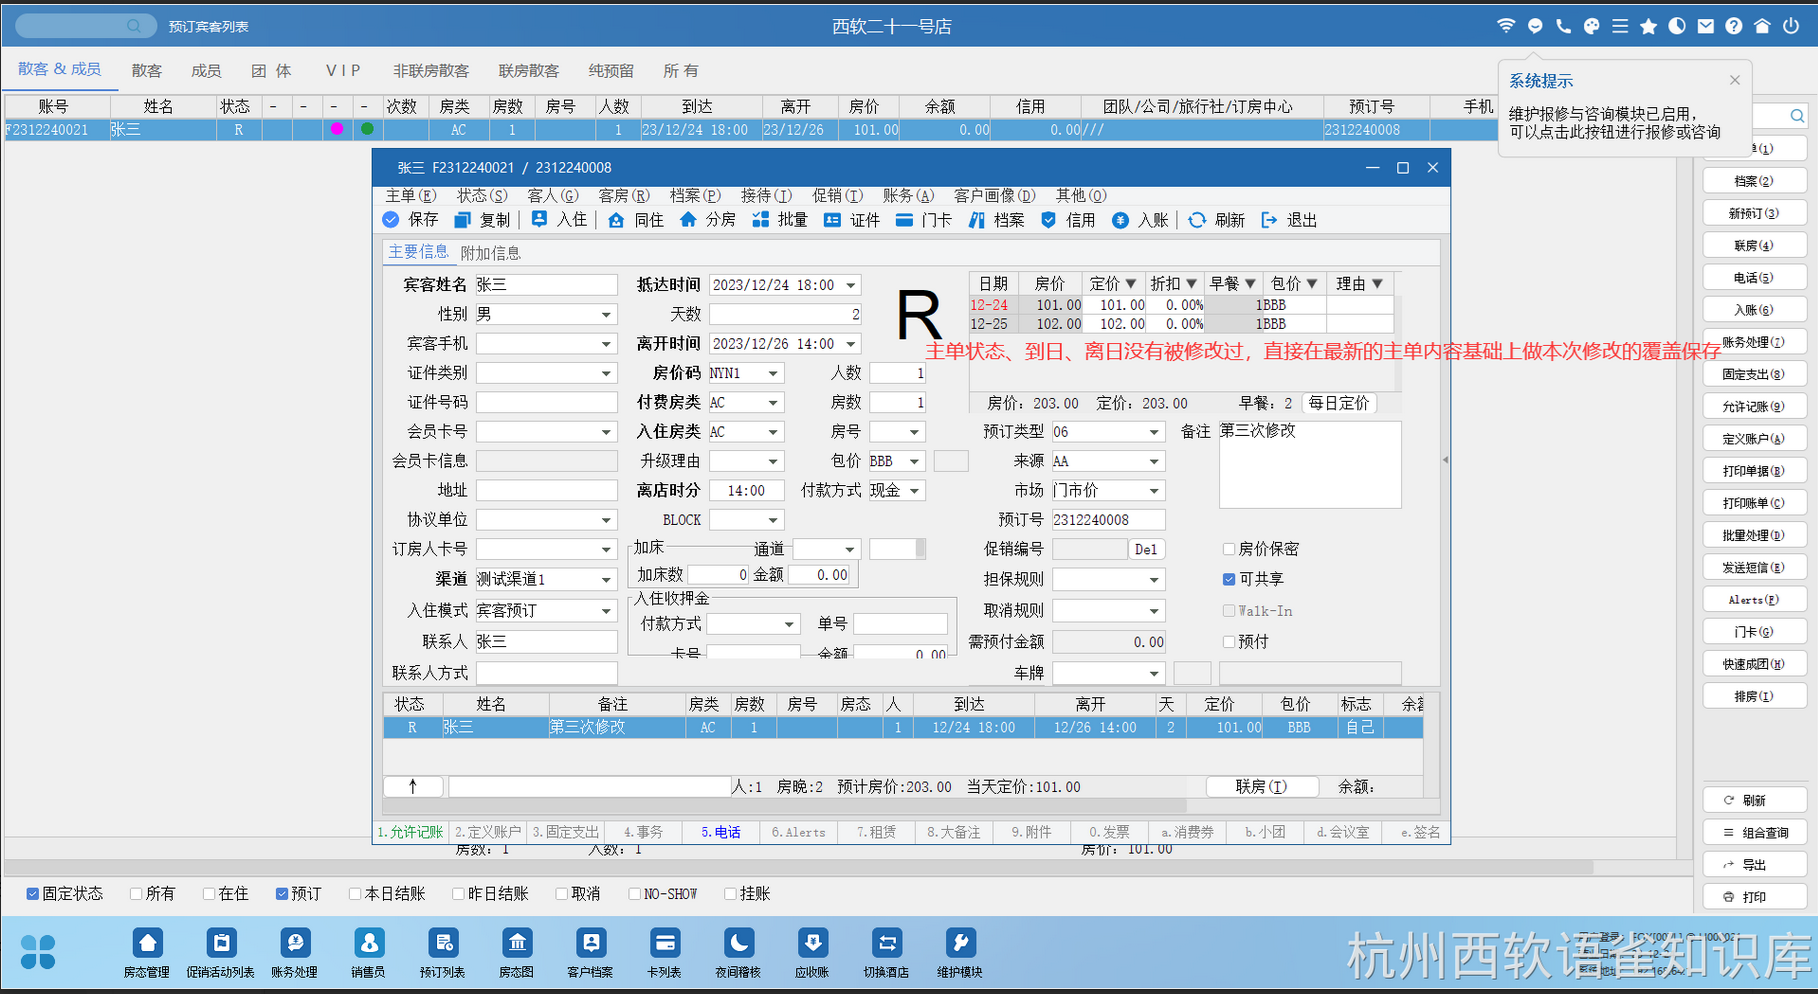Image resolution: width=1818 pixels, height=994 pixels.
Task: Click the 快速成团 button on right panel
Action: (1755, 664)
